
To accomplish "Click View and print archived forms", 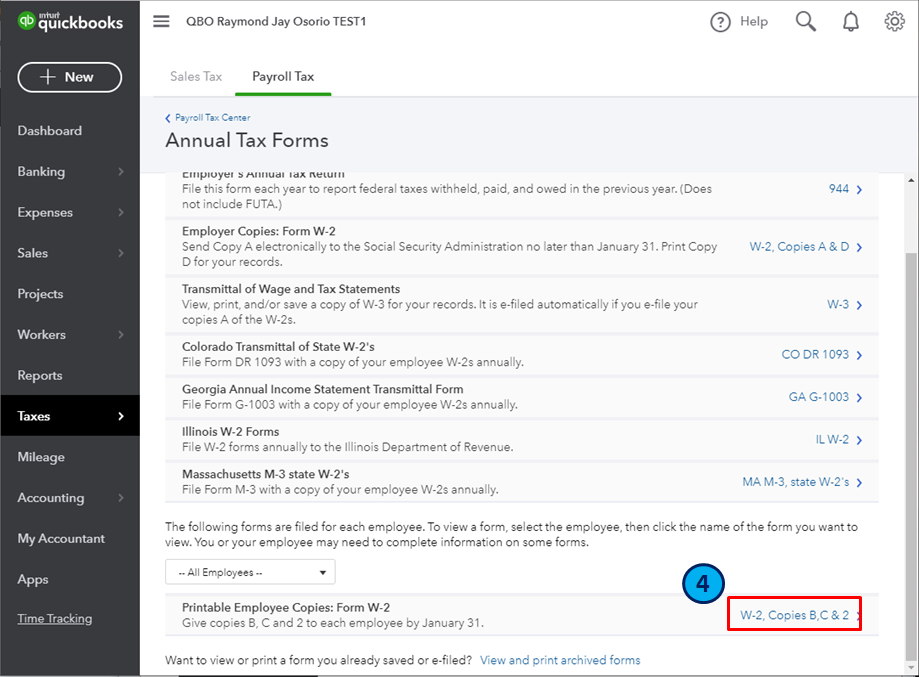I will (560, 660).
